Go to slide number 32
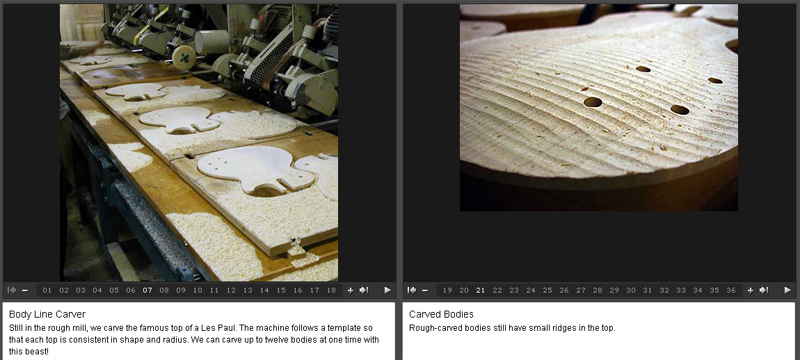Viewport: 800px width, 360px height. click(664, 290)
